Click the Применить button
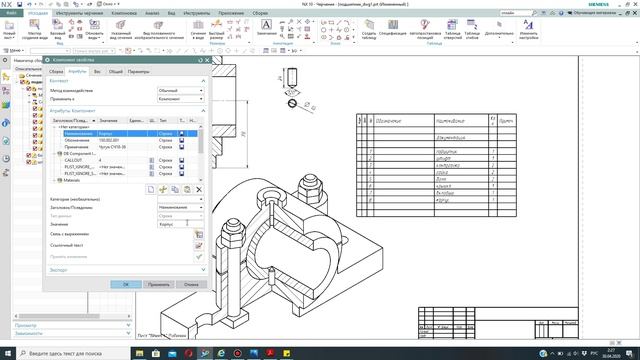This screenshot has width=640, height=360. [159, 284]
